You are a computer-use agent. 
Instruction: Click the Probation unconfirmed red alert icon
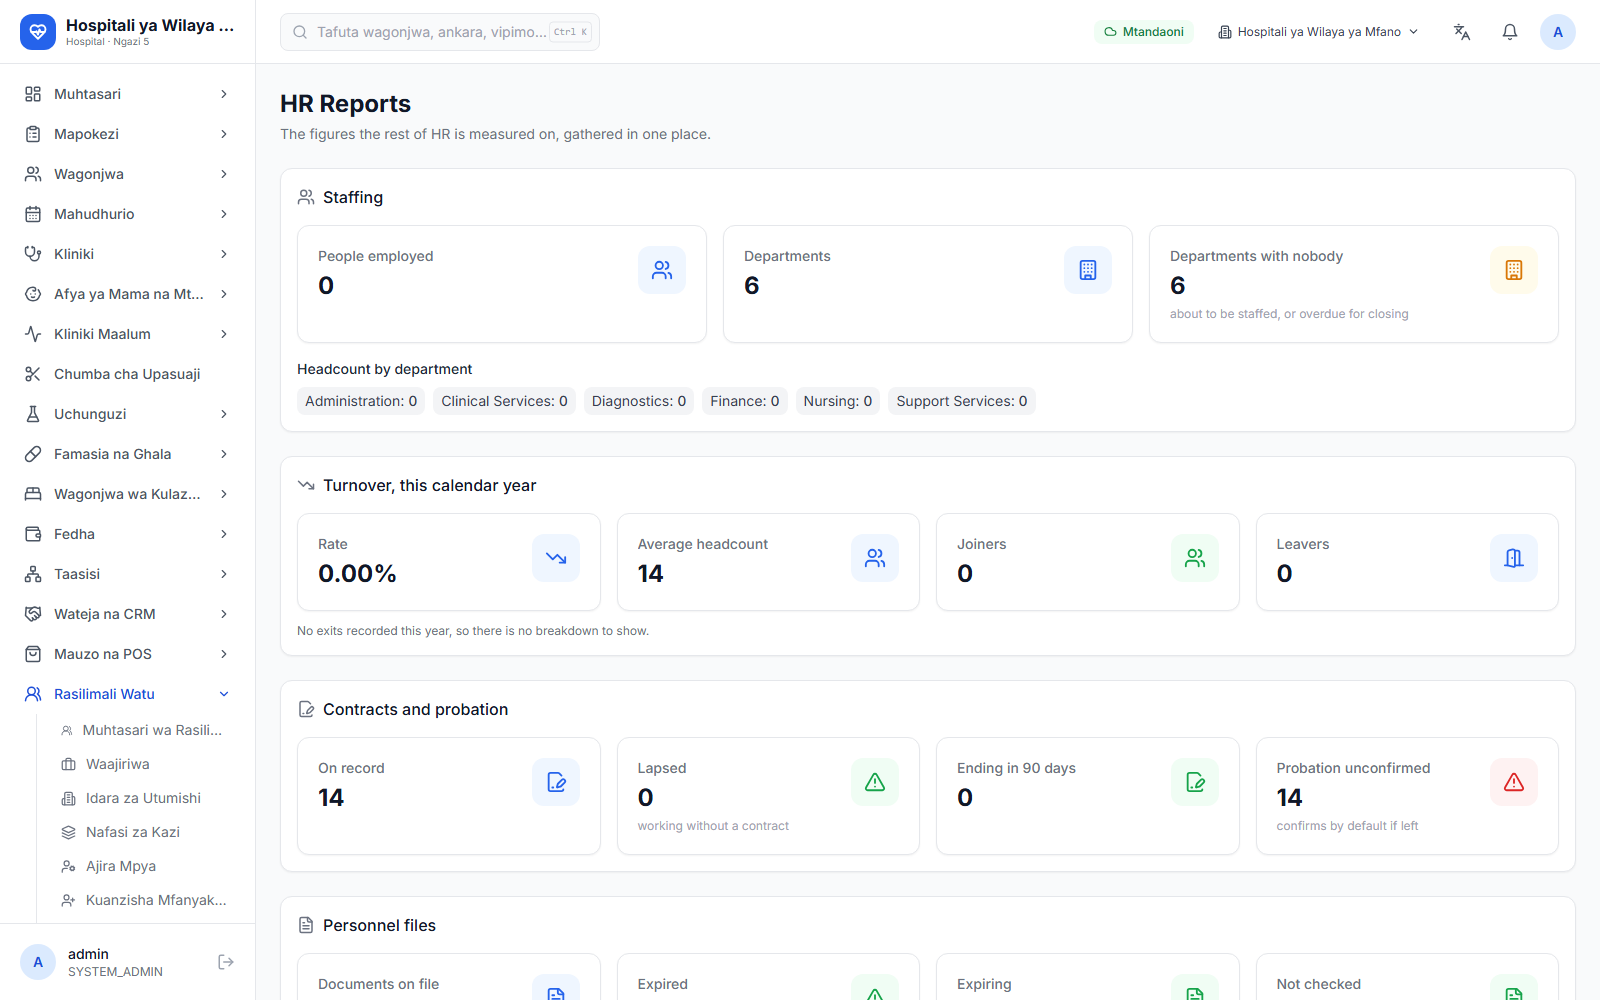pos(1514,782)
